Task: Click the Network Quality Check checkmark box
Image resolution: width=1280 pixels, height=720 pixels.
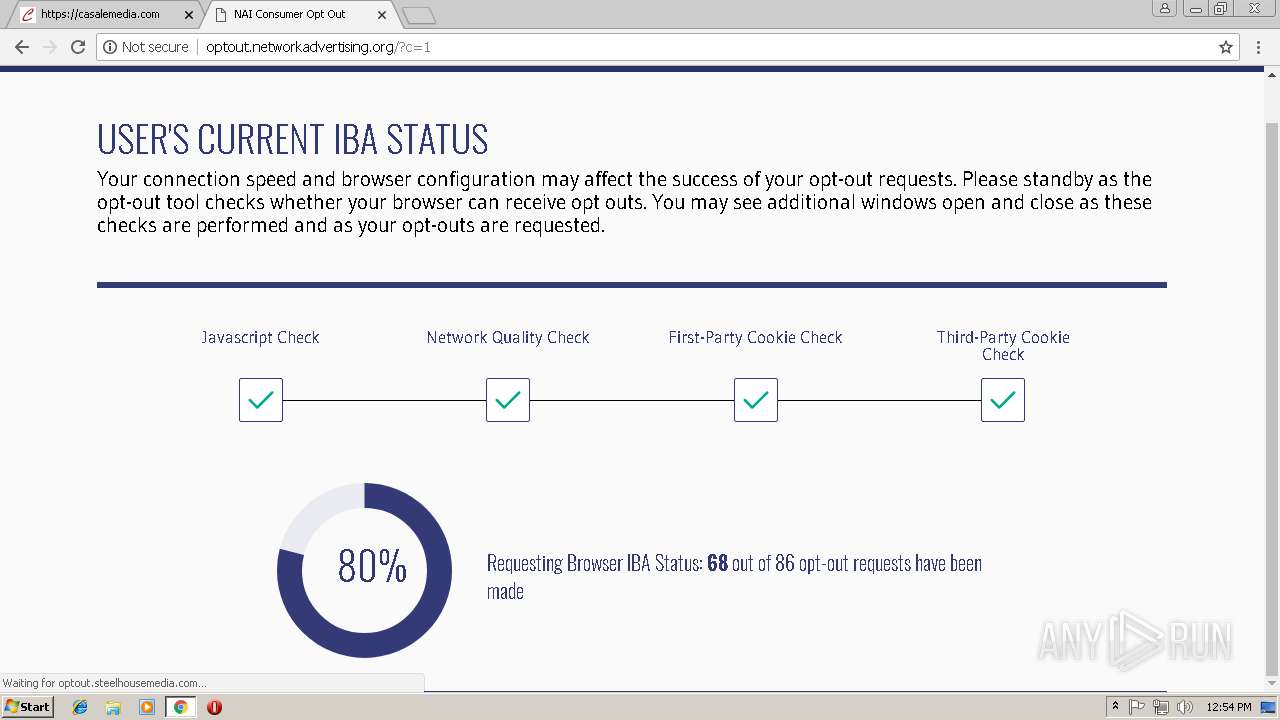Action: tap(508, 400)
